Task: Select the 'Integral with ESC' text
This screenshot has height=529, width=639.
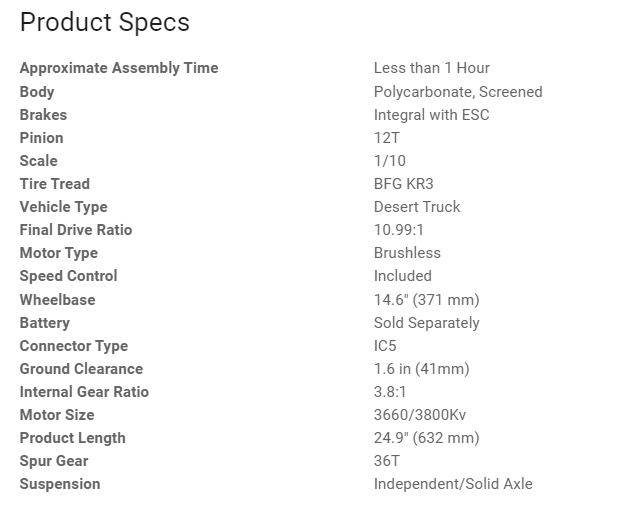Action: 431,114
